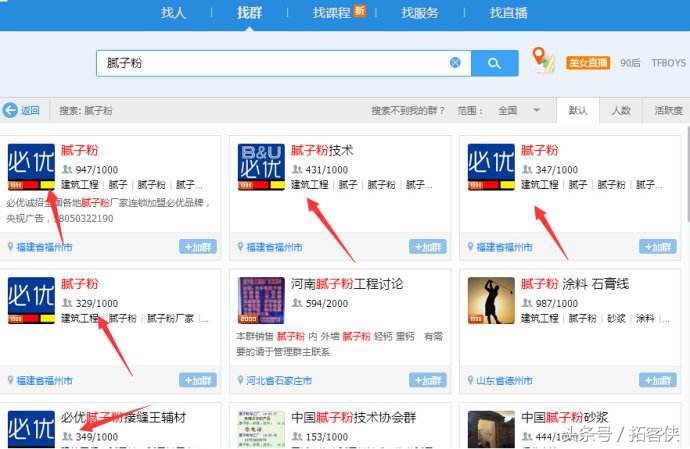Click the 返回 back arrow icon
The height and width of the screenshot is (449, 690).
[x=10, y=110]
